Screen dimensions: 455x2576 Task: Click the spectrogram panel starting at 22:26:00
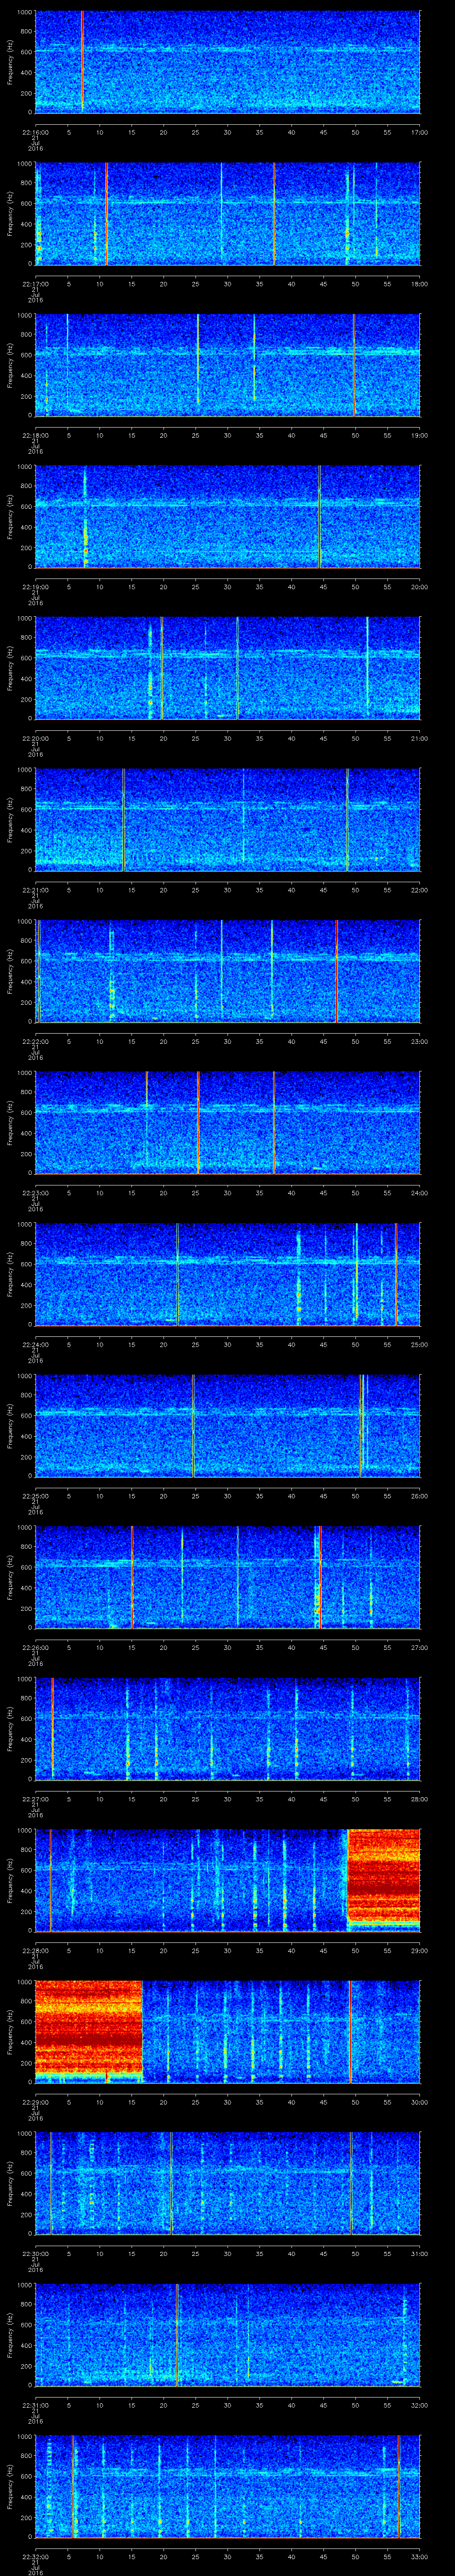pos(228,1577)
